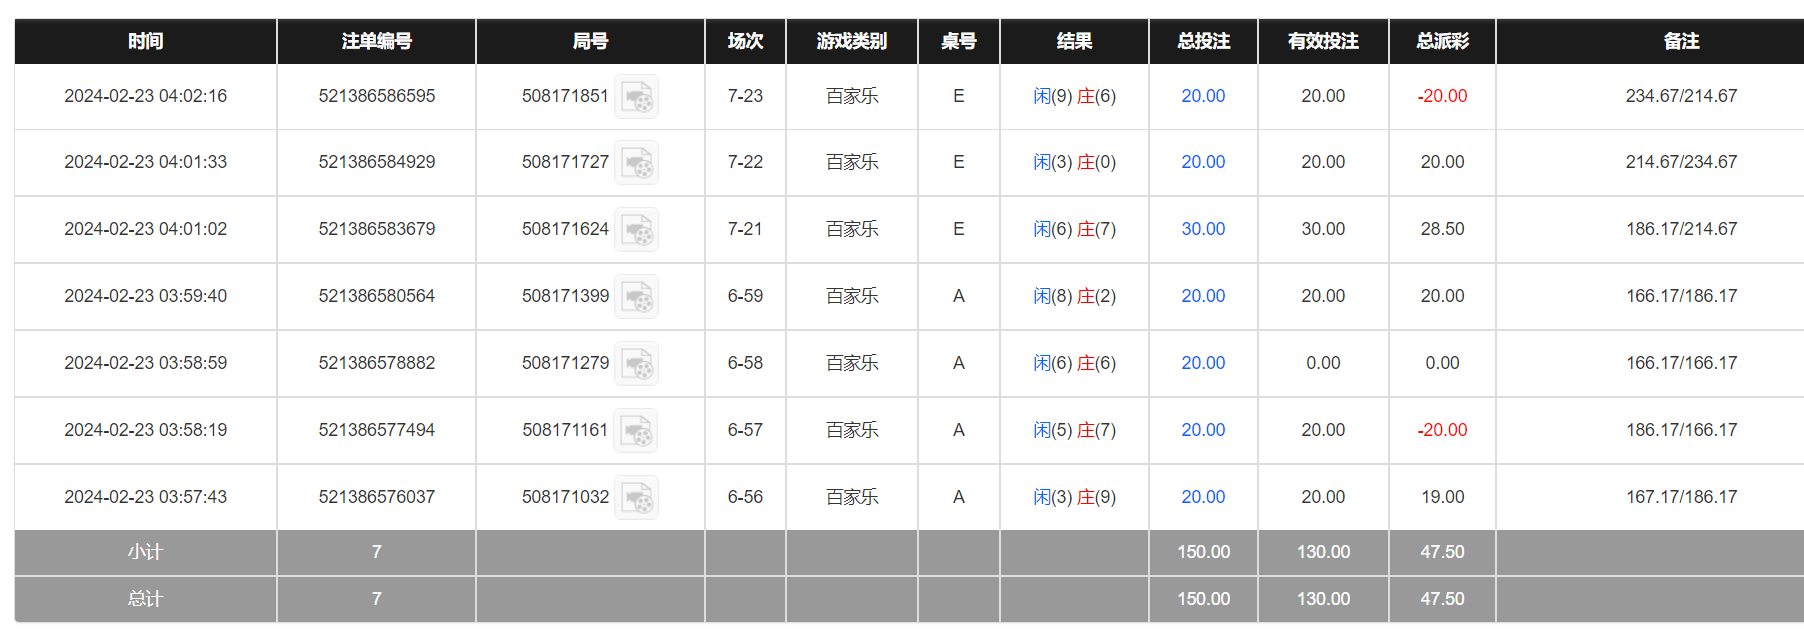The height and width of the screenshot is (630, 1804).
Task: Select order number 521386577494
Action: click(377, 430)
